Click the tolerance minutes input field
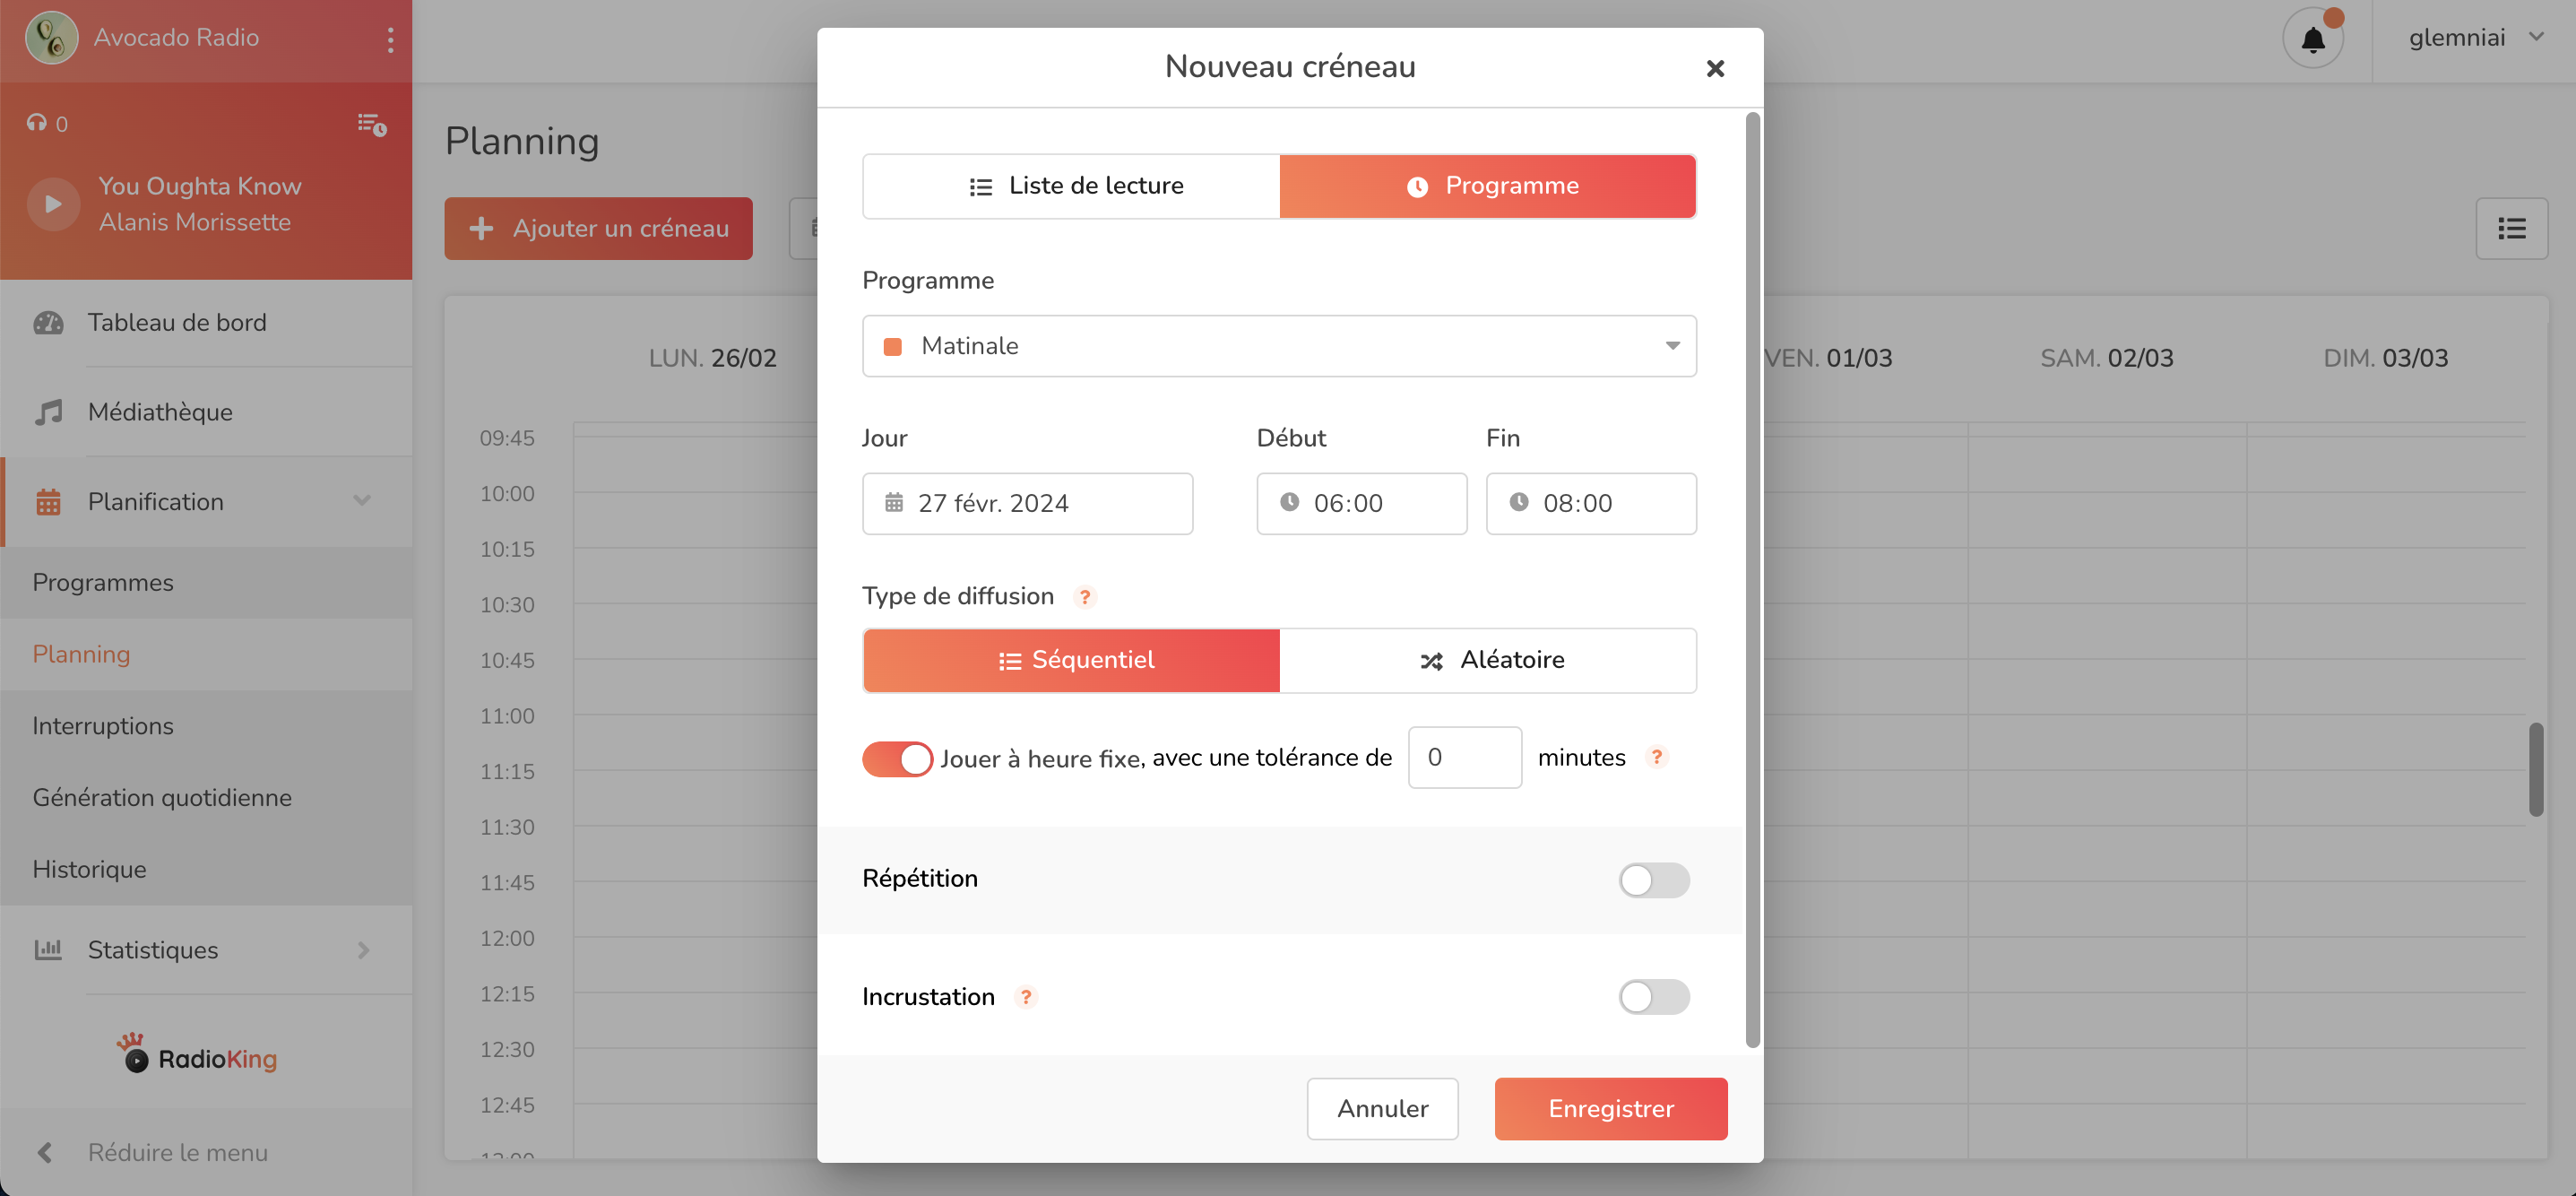 [x=1464, y=757]
